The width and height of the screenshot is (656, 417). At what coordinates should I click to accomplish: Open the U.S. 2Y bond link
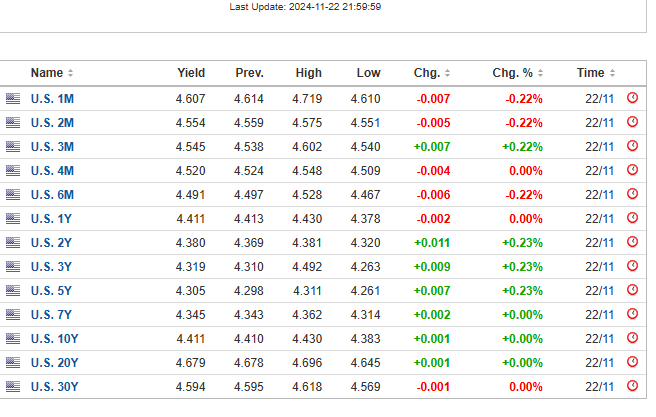pos(51,243)
